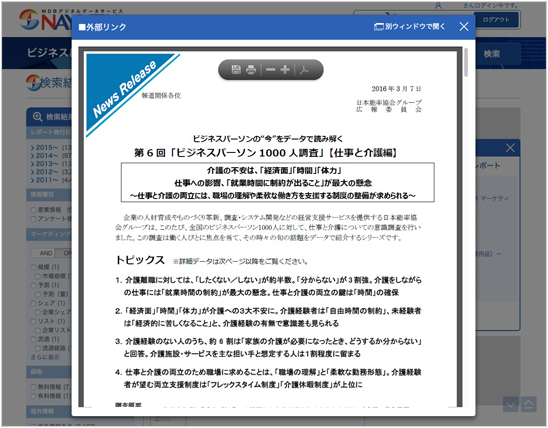Viewport: 548px width, 428px height.
Task: Click the dialog's vertical scrollbar thumb
Action: tap(466, 62)
